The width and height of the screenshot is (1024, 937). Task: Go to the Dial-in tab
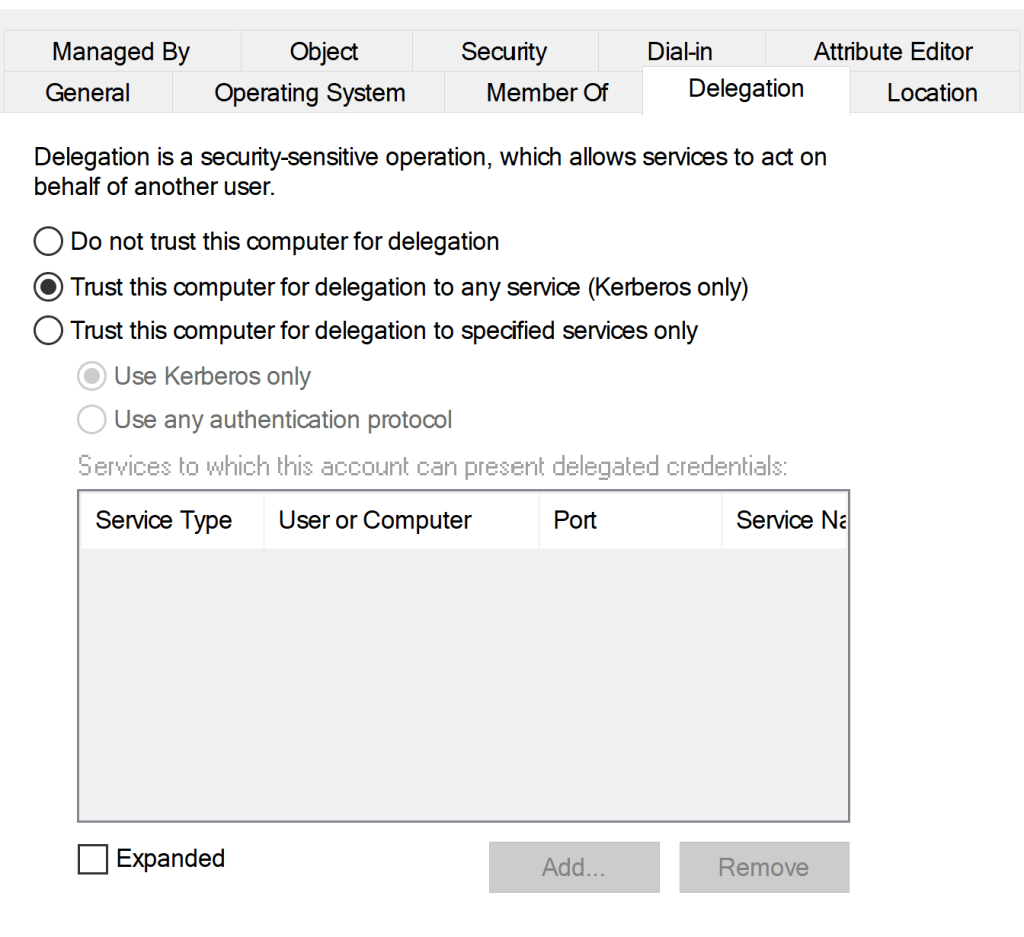click(679, 52)
